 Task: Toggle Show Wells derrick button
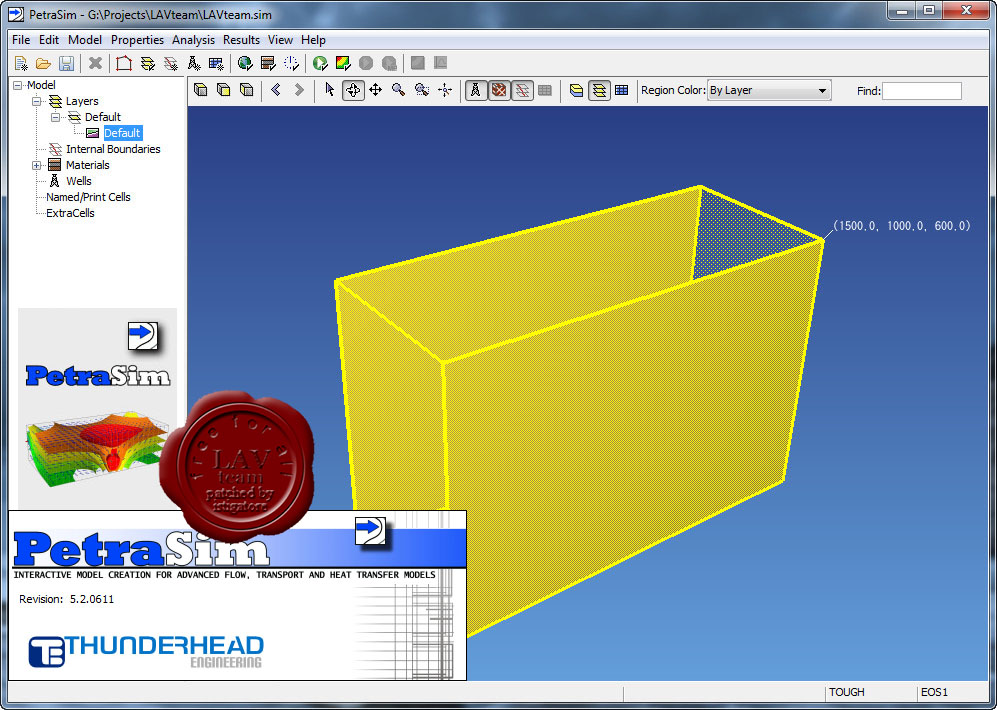tap(475, 90)
